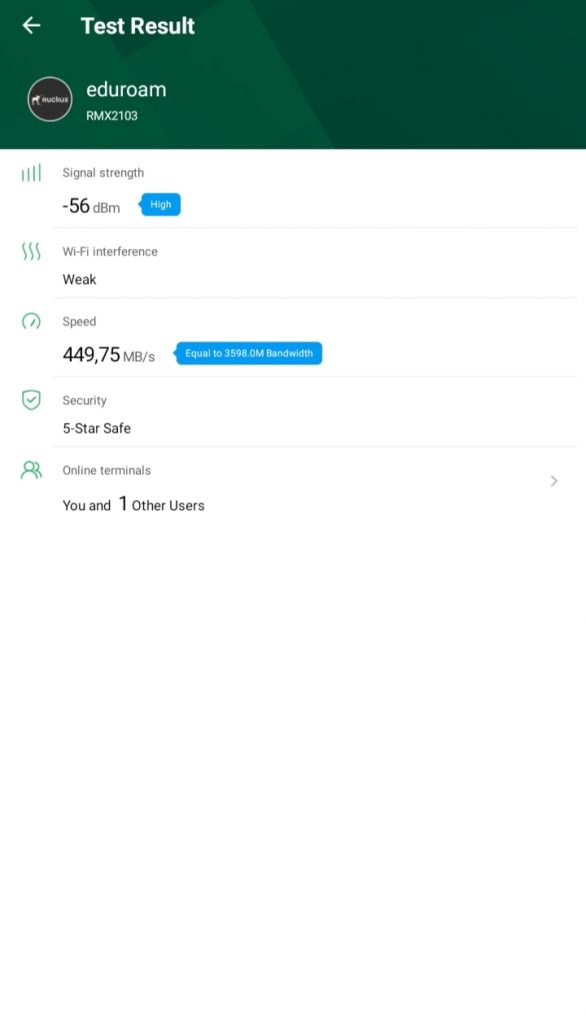Click the Weak interference value
This screenshot has width=586, height=1024.
[x=79, y=280]
